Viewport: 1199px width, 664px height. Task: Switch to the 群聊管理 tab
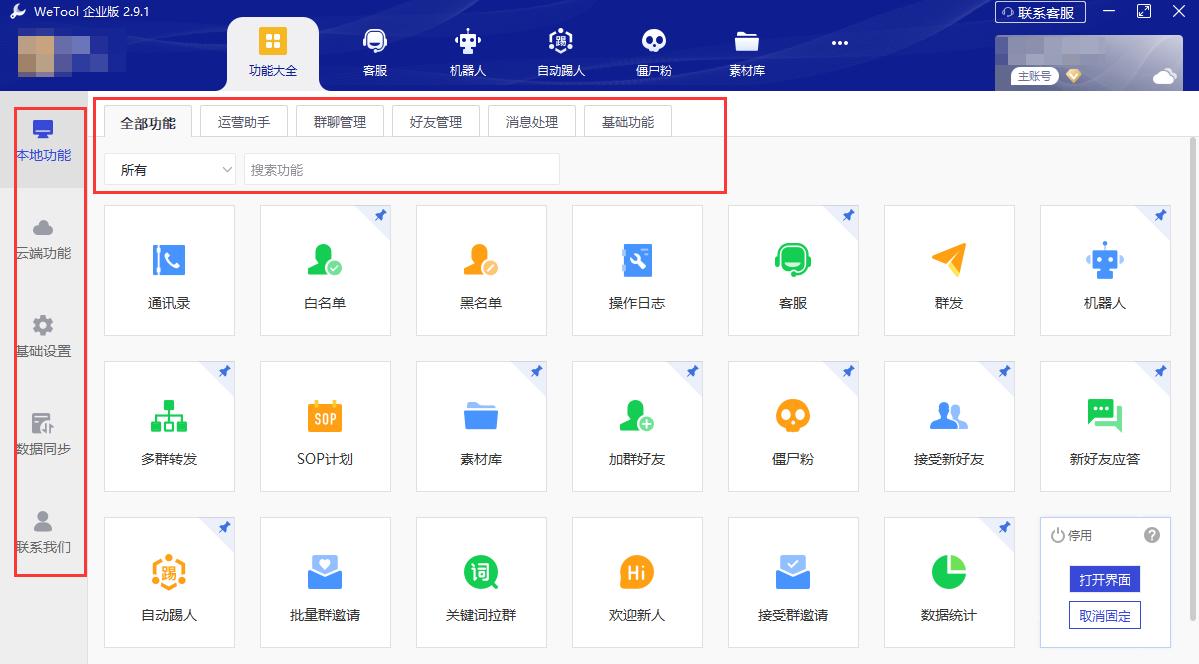pos(340,121)
